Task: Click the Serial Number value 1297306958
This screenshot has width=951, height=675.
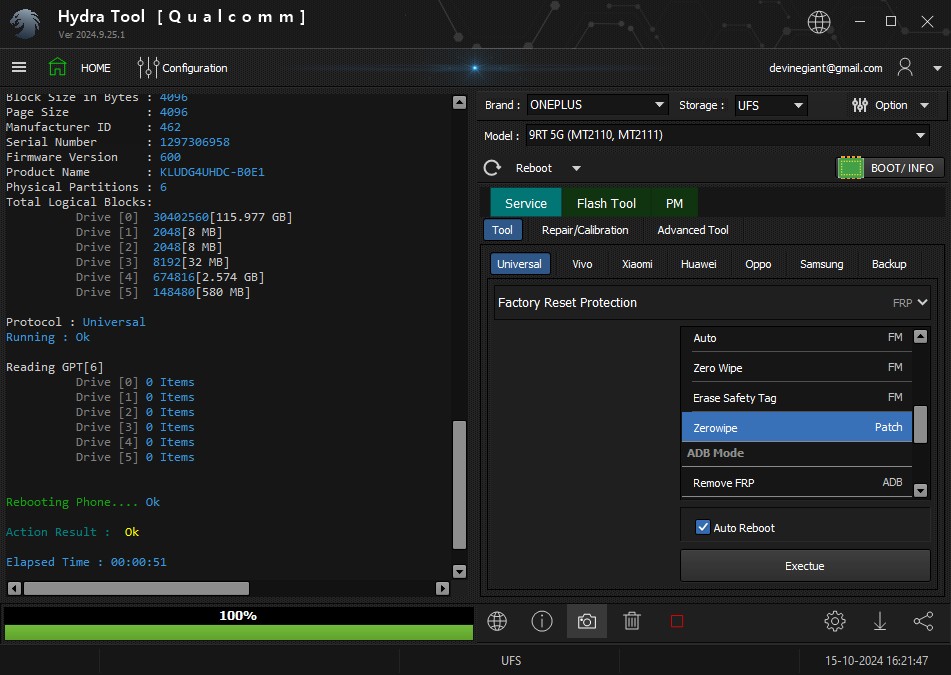Action: coord(195,142)
